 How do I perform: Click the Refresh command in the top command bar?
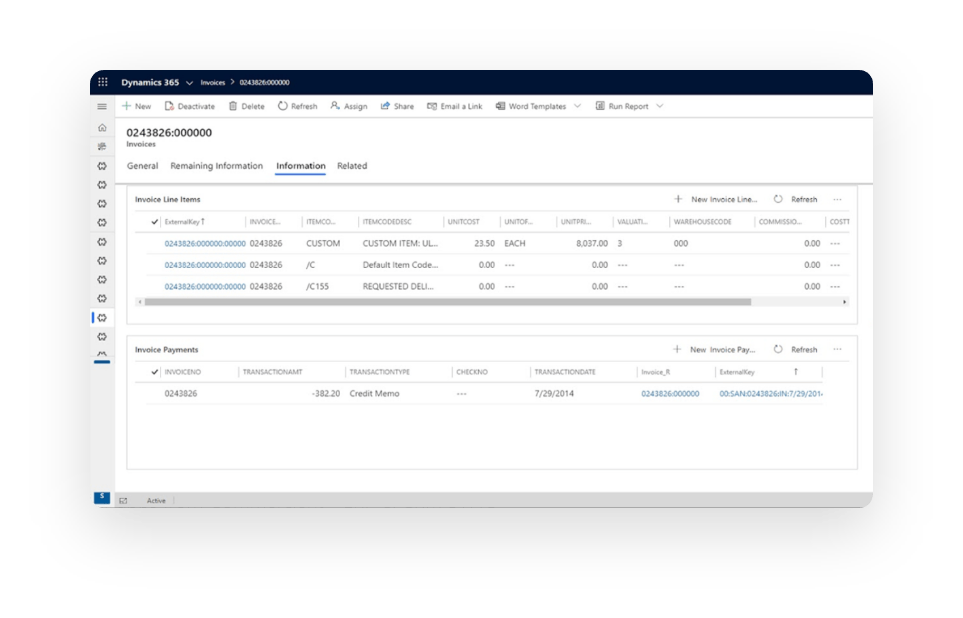[x=297, y=106]
